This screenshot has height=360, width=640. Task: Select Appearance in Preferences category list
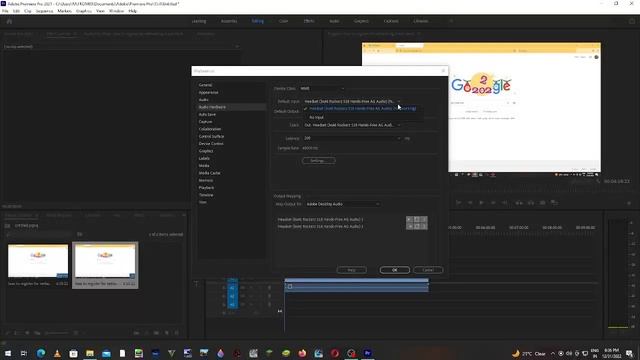point(208,92)
